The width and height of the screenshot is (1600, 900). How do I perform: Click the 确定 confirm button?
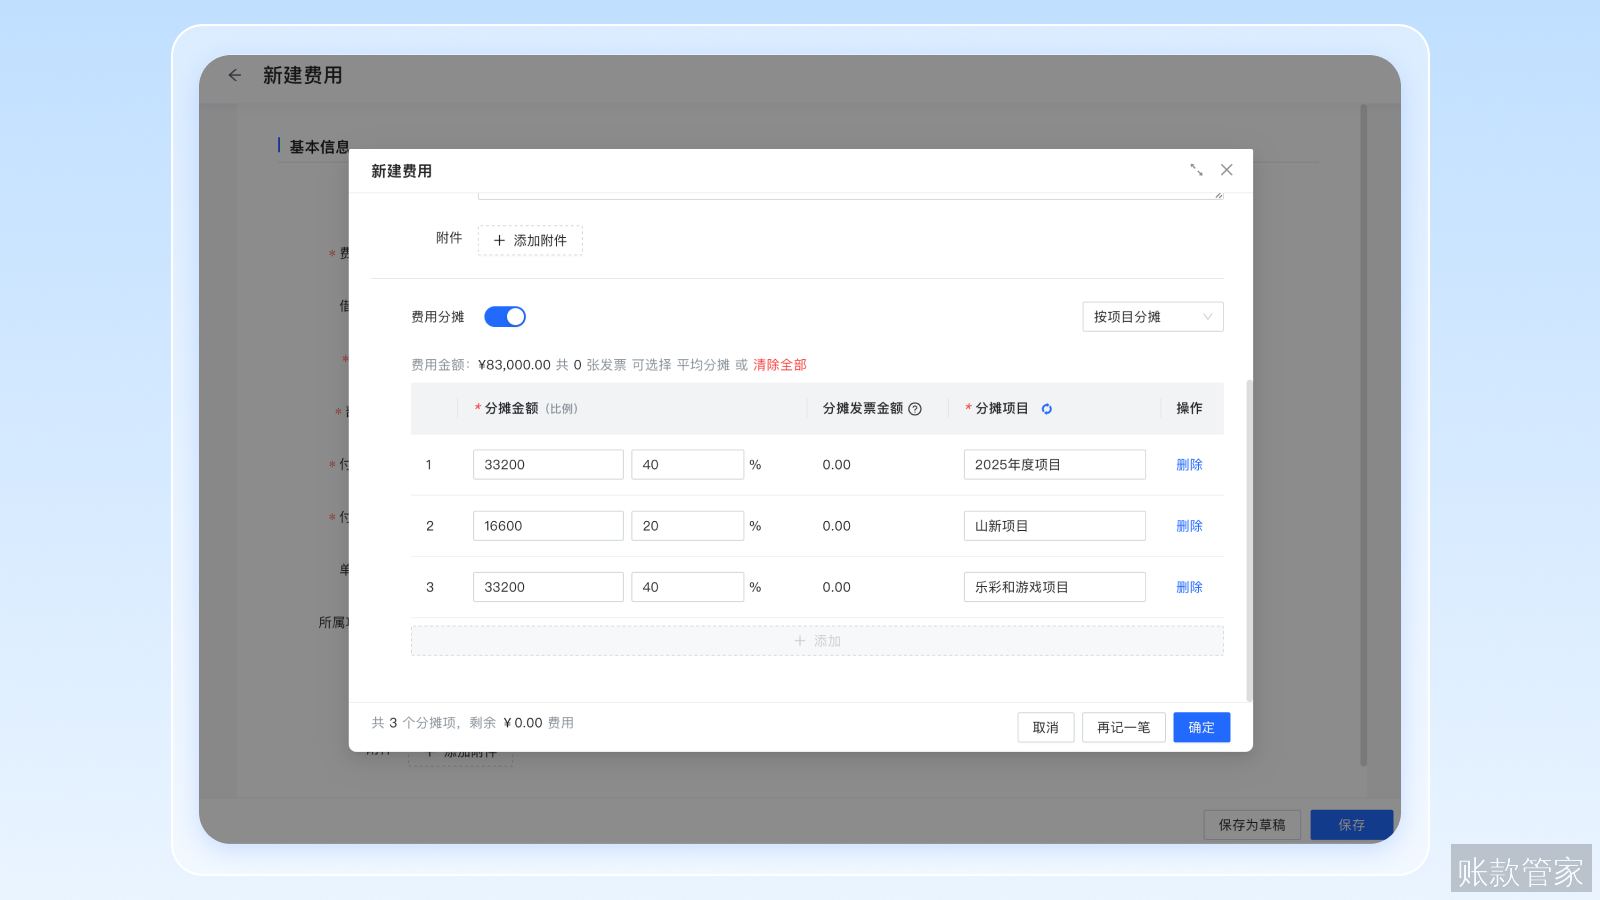click(x=1201, y=727)
